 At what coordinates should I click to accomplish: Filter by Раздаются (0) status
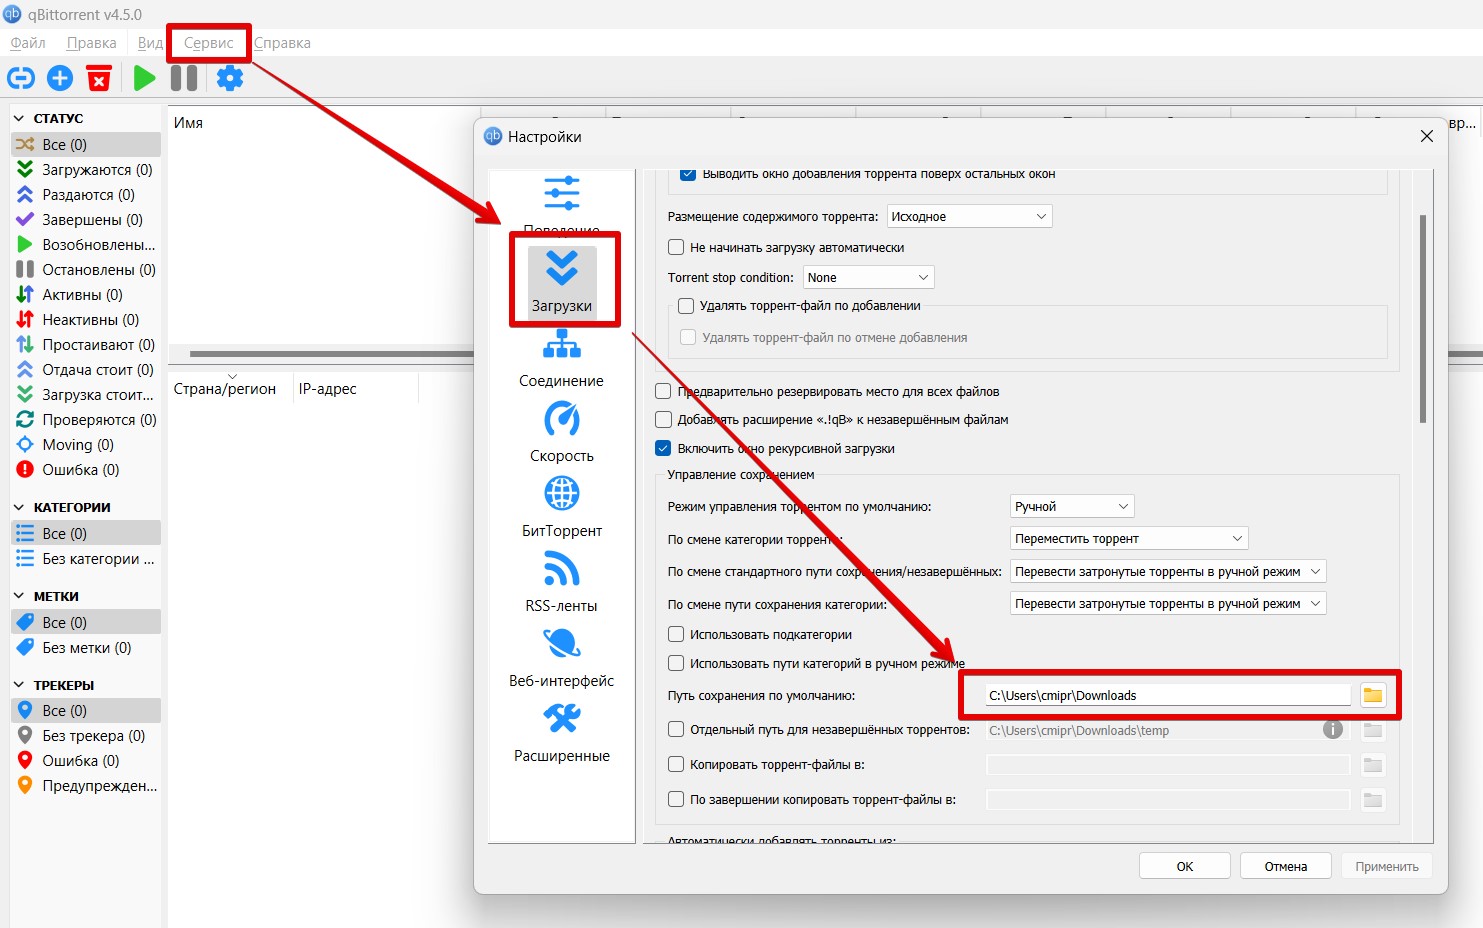coord(86,195)
